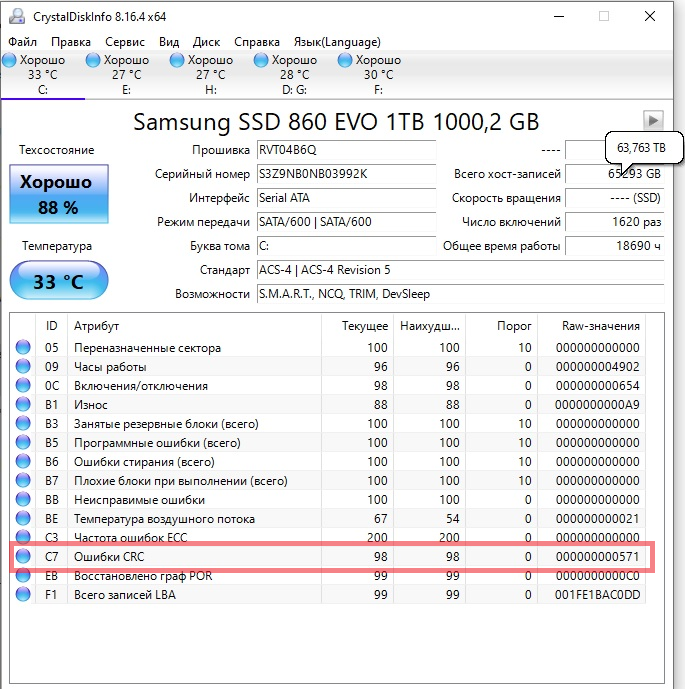Select the Ошибки CRC attribute row

(328, 556)
